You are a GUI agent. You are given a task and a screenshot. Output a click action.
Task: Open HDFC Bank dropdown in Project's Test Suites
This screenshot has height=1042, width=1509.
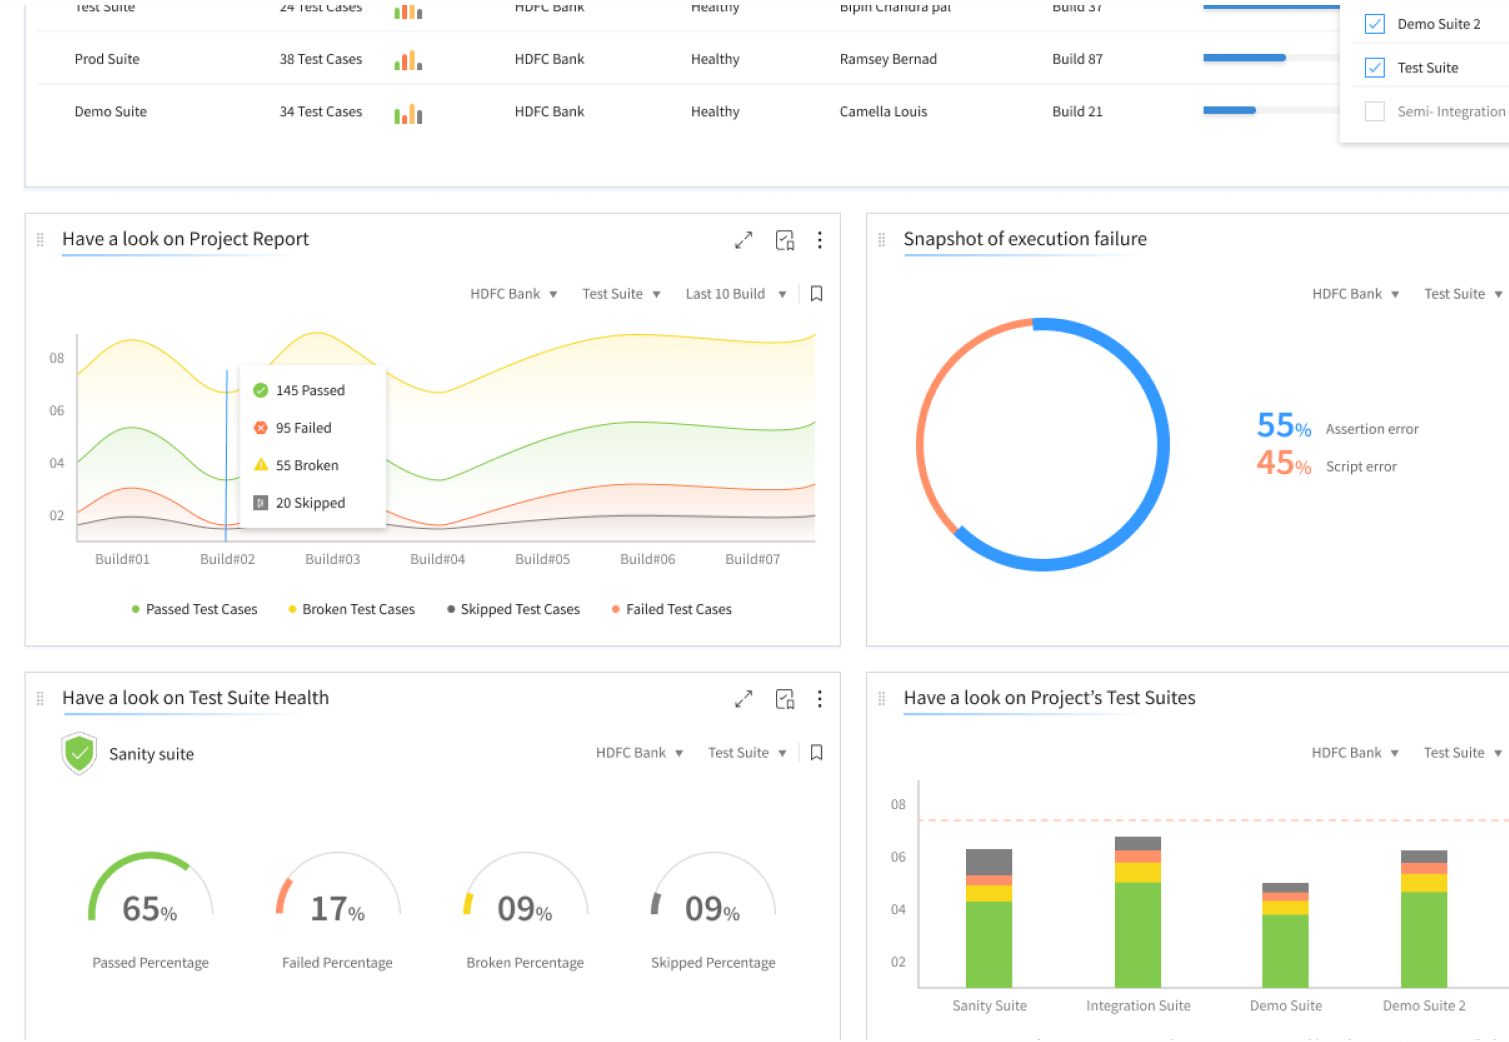1356,753
